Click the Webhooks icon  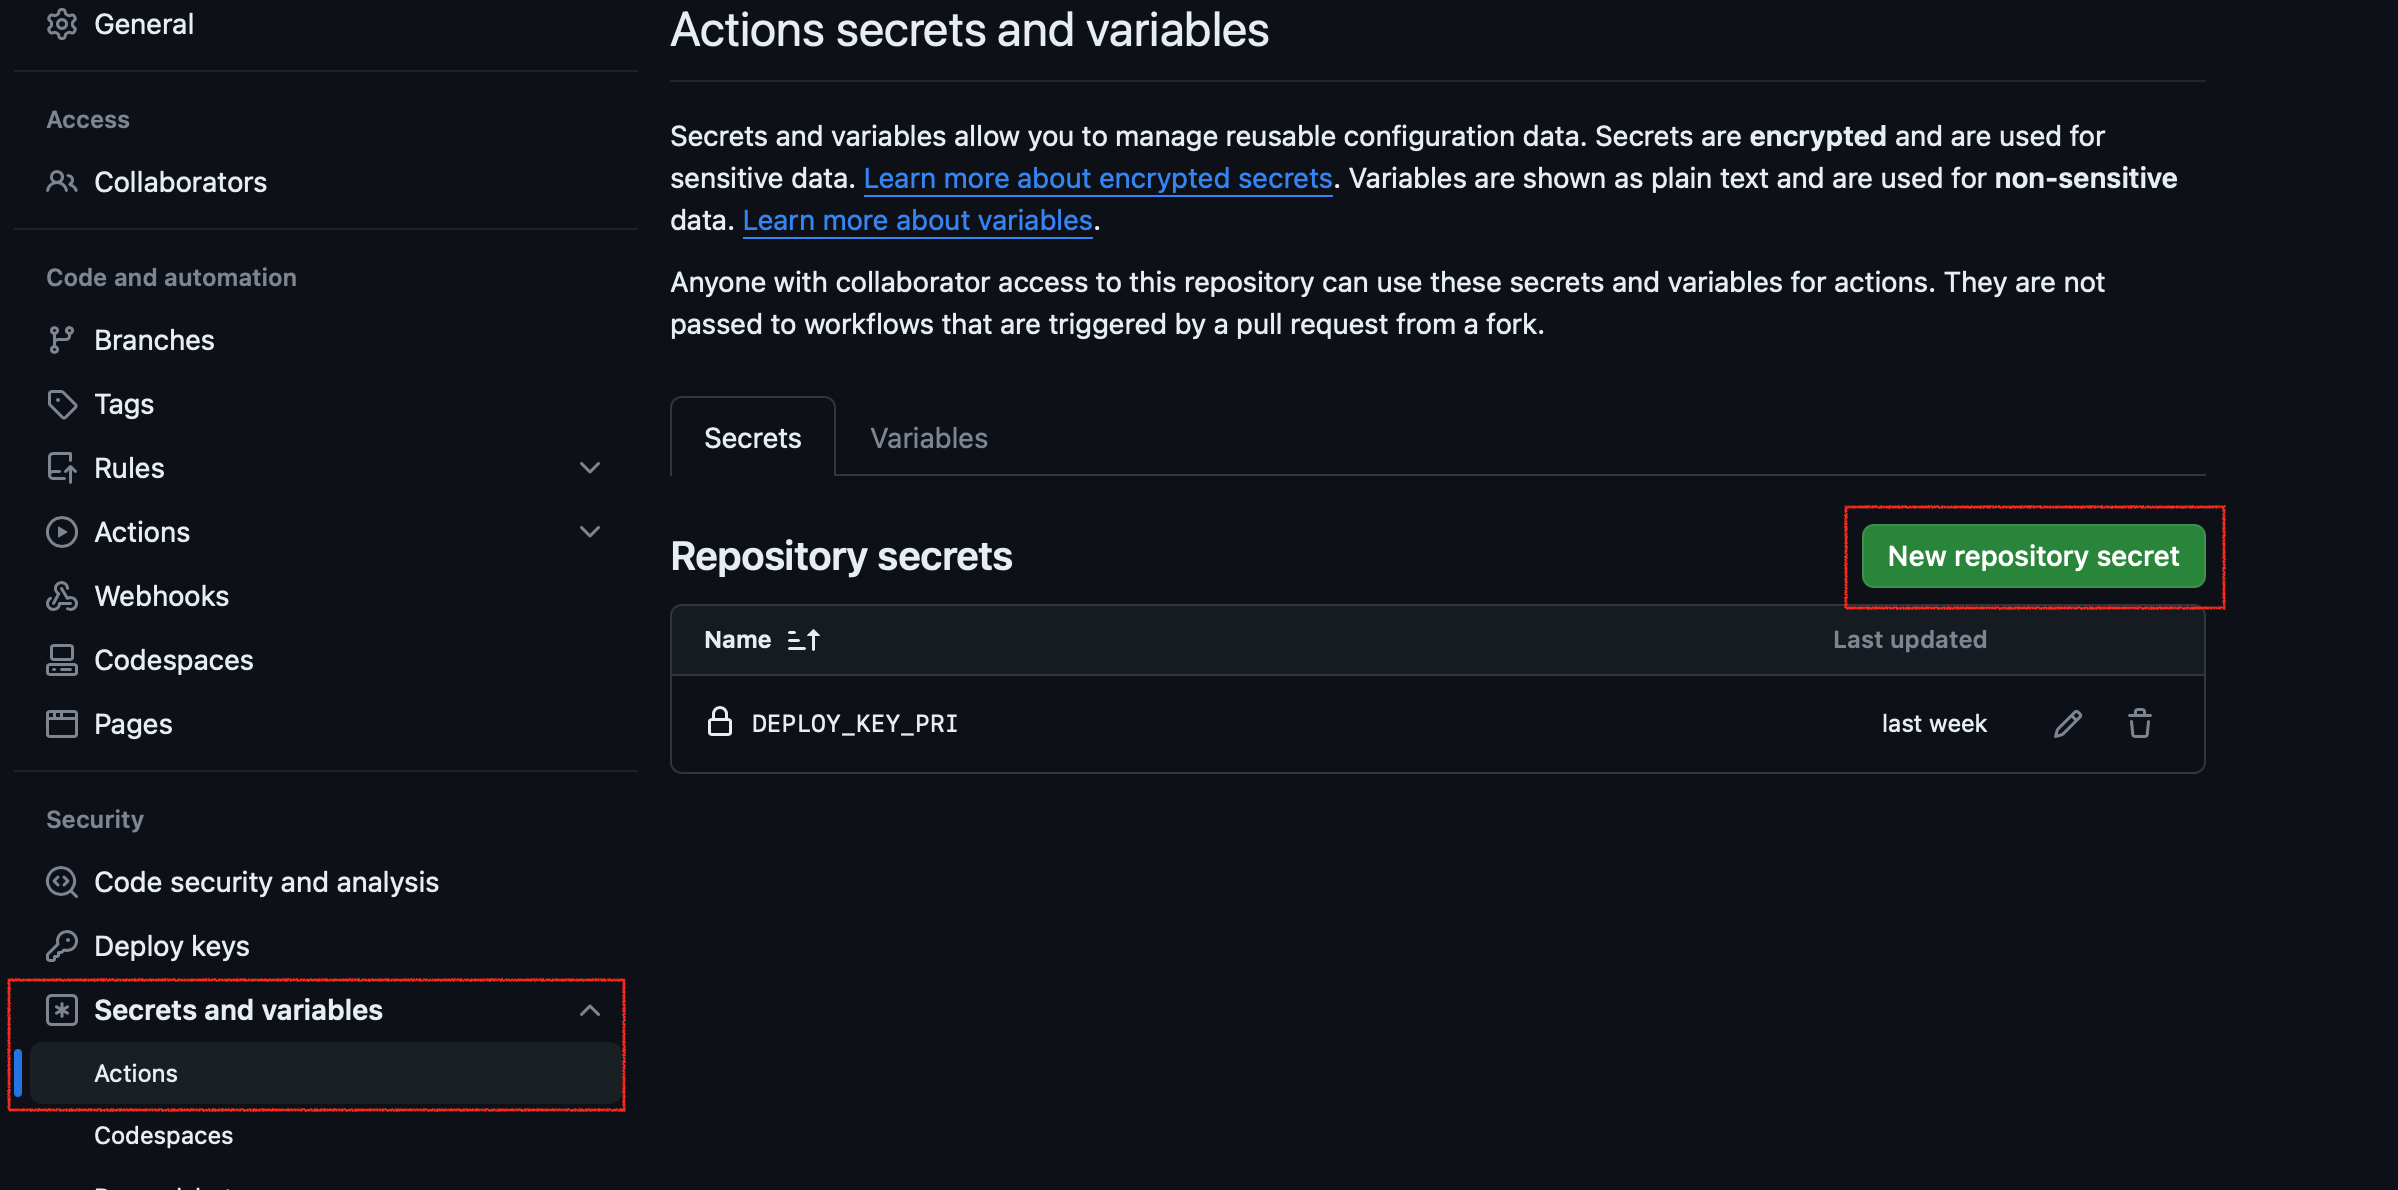click(x=61, y=595)
